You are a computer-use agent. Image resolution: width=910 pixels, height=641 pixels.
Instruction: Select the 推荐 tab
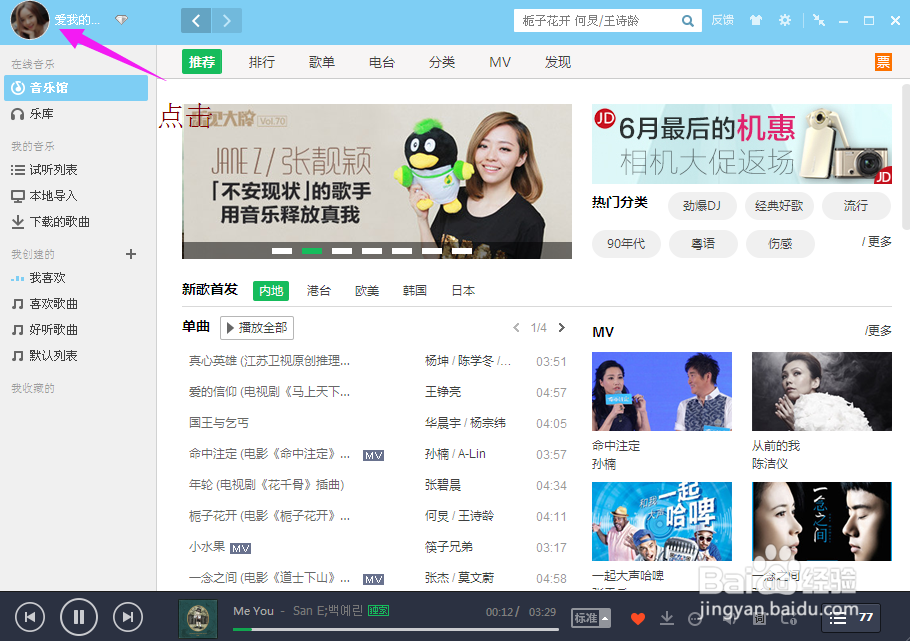tap(202, 62)
